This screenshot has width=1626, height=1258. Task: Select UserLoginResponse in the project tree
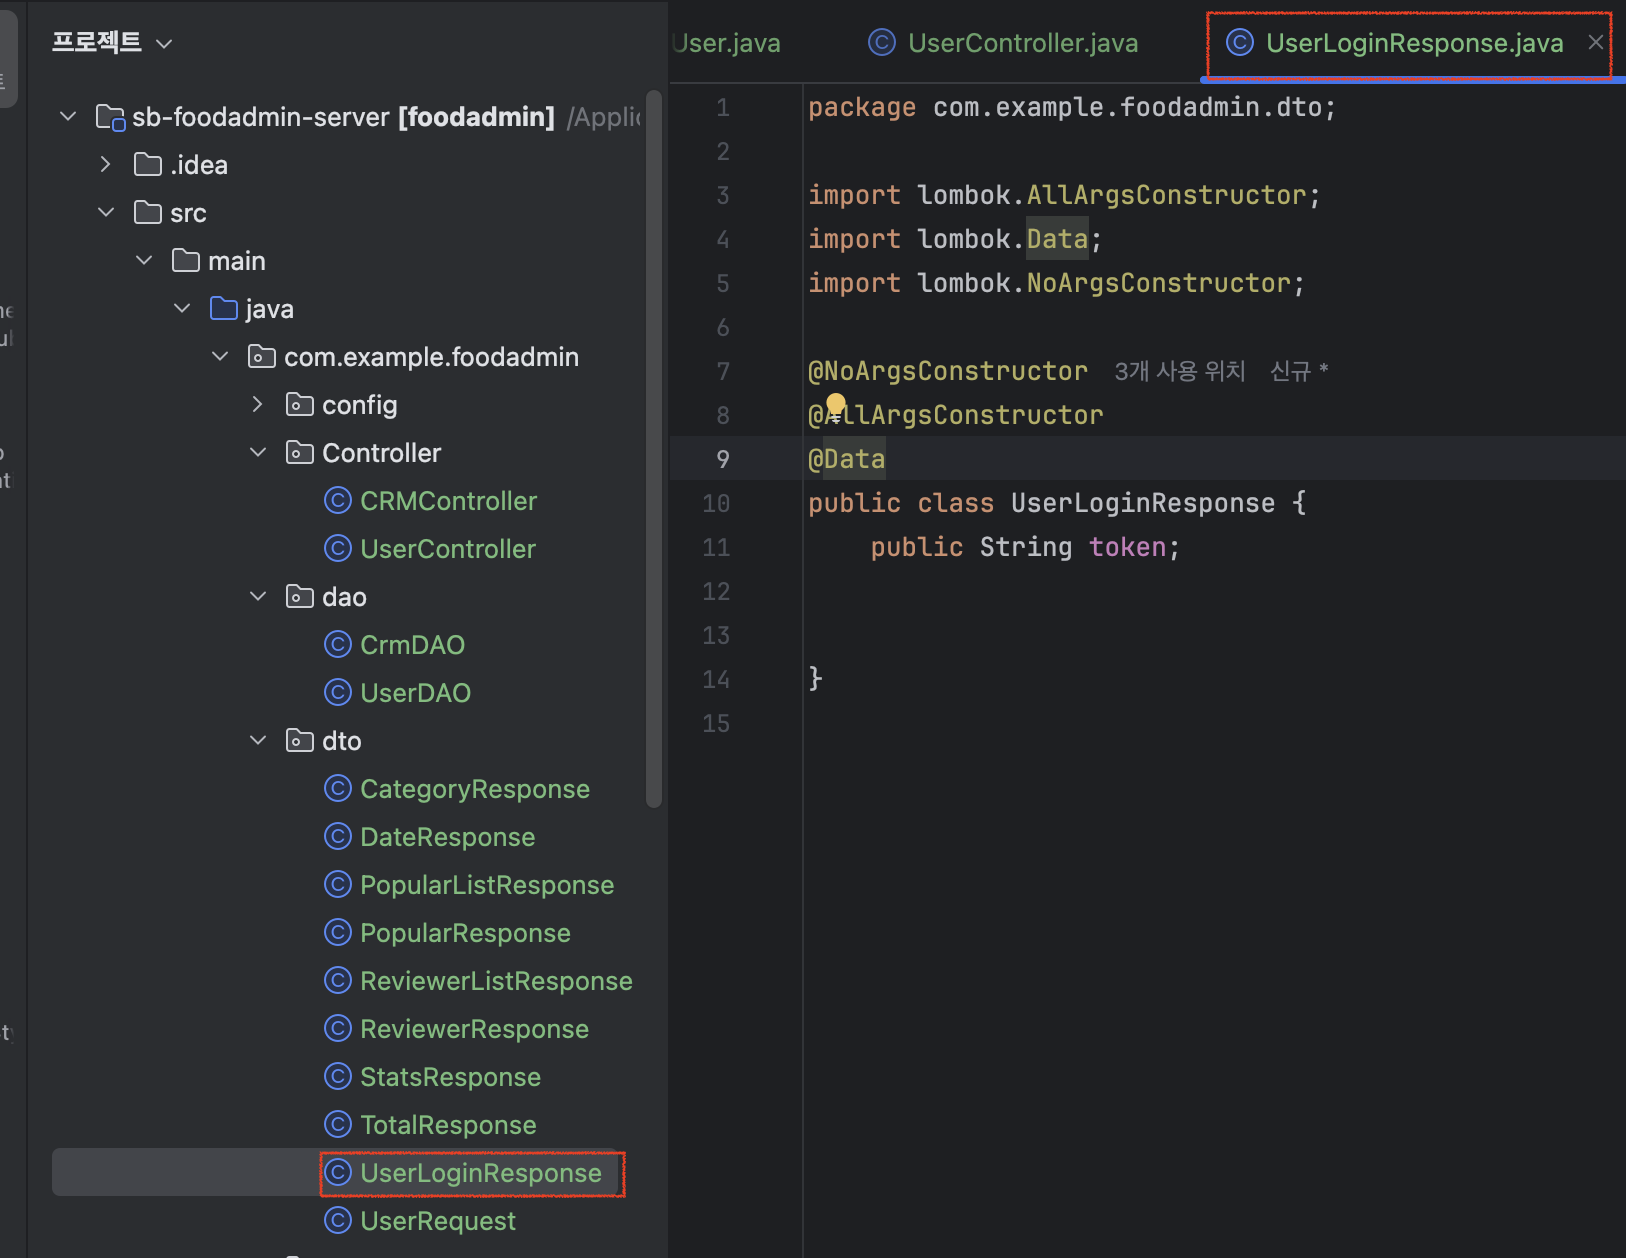pos(481,1173)
